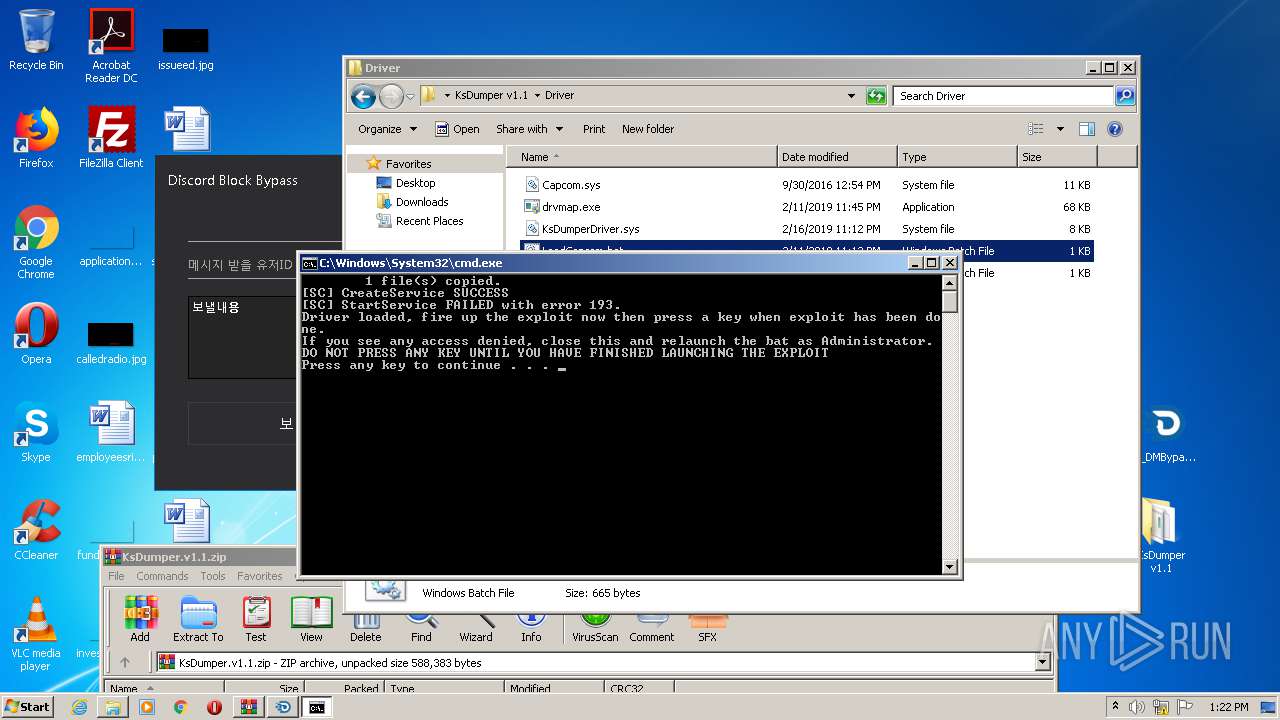Launch Google Chrome desktop shortcut
Image resolution: width=1280 pixels, height=720 pixels.
click(36, 242)
